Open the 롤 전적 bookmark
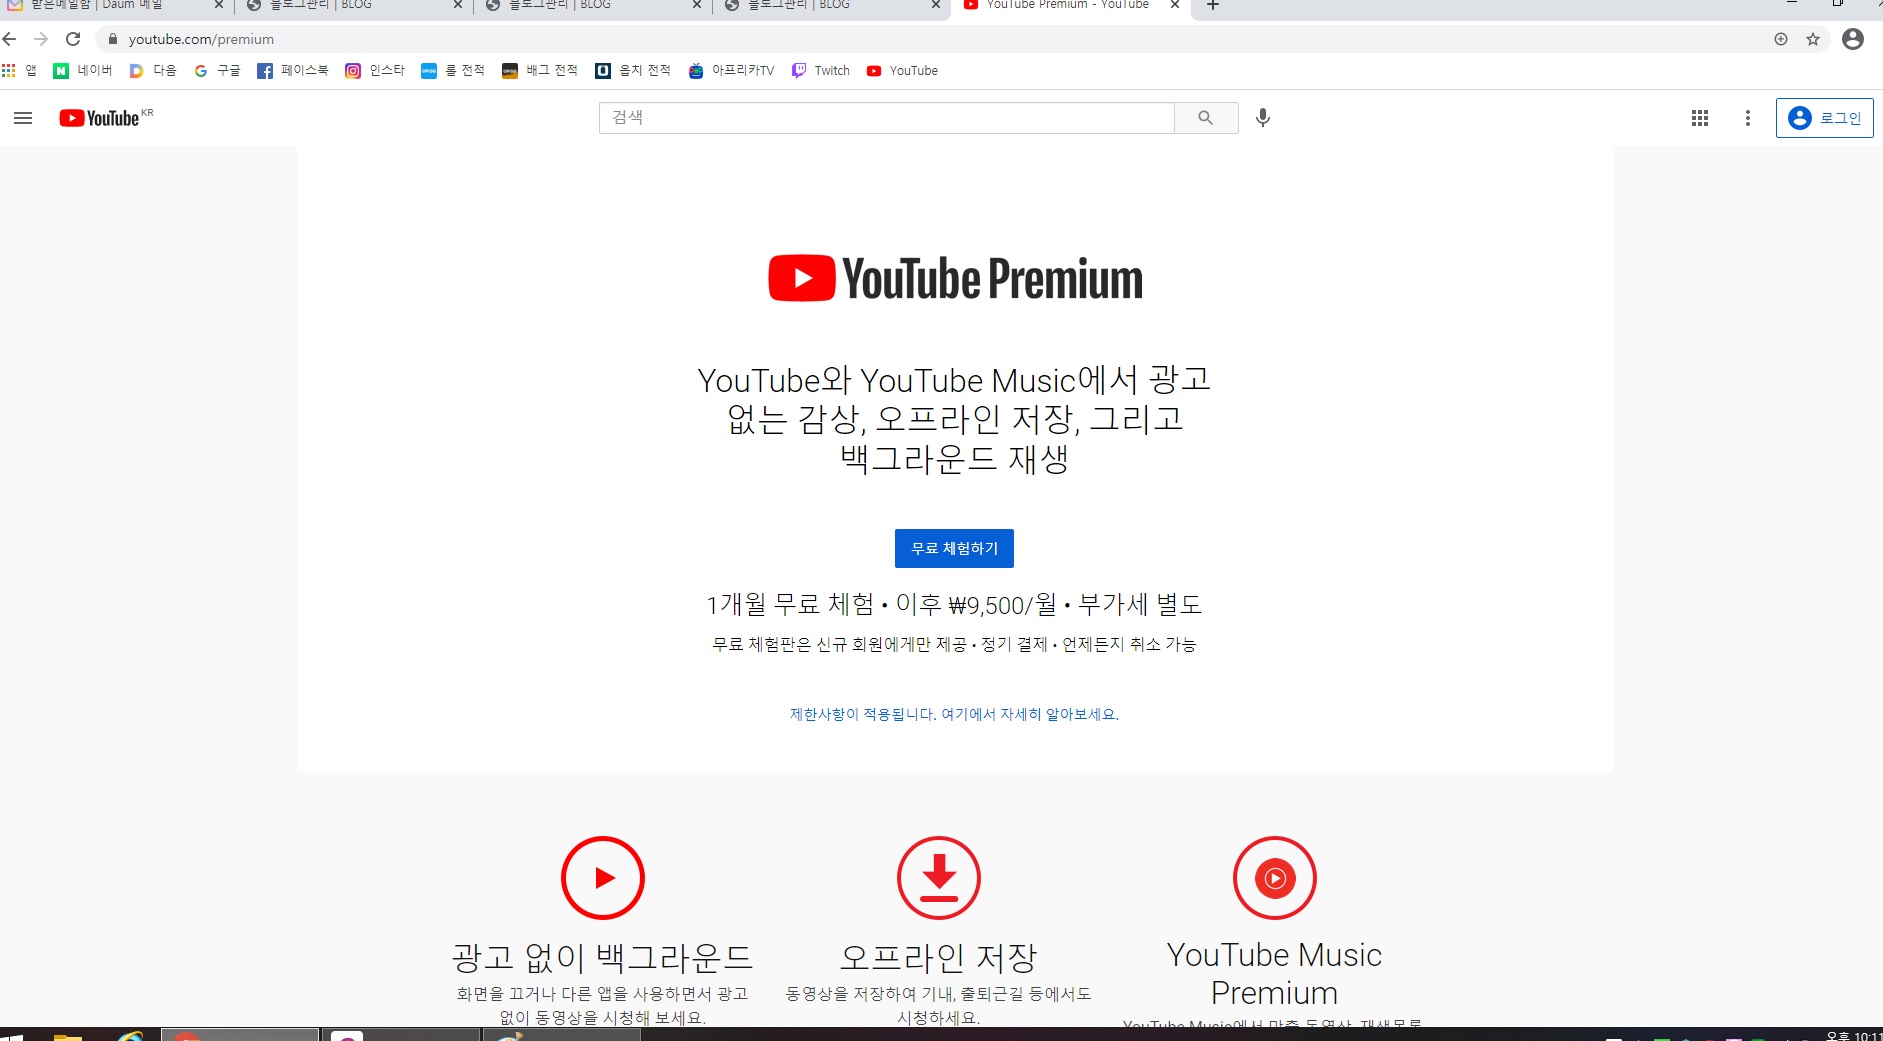 tap(453, 70)
